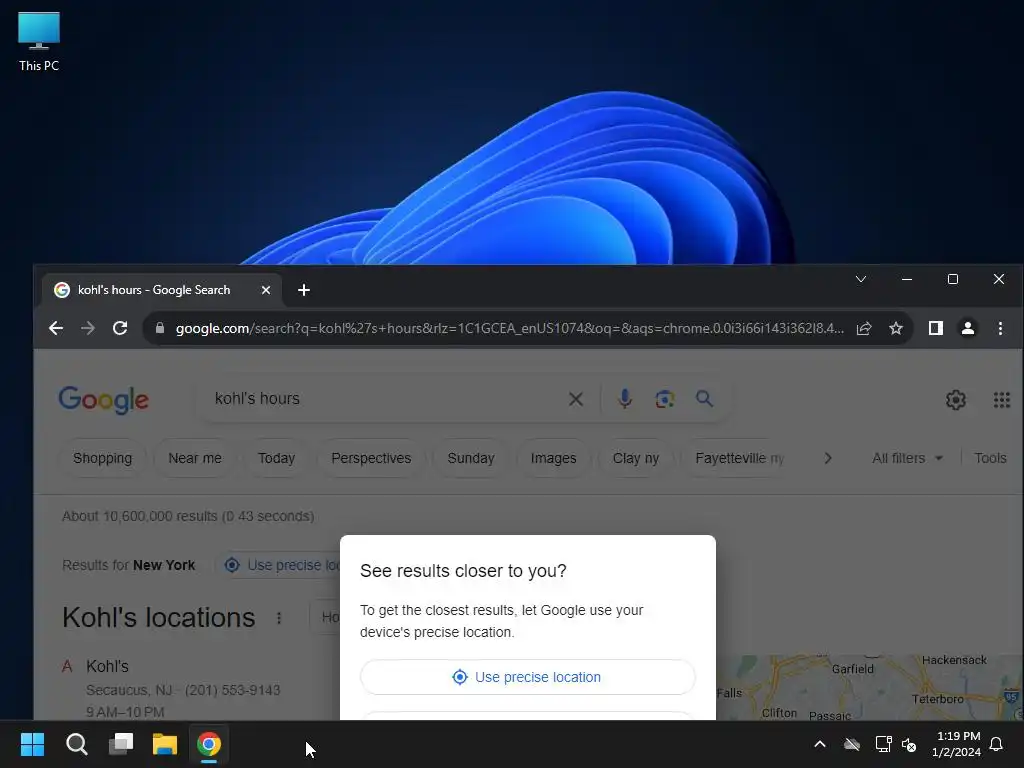Screen dimensions: 1024x768
Task: Open Task View on taskbar
Action: (x=121, y=744)
